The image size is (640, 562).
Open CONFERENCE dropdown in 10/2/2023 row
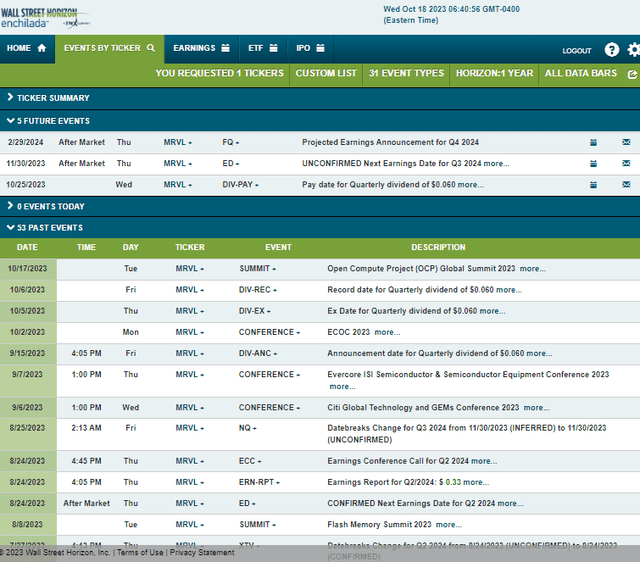[269, 332]
